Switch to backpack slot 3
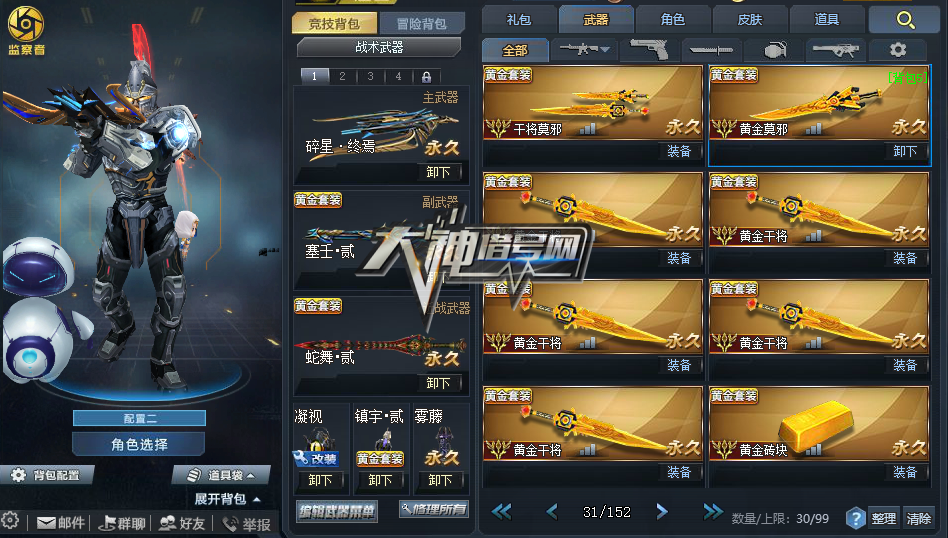 pyautogui.click(x=370, y=76)
